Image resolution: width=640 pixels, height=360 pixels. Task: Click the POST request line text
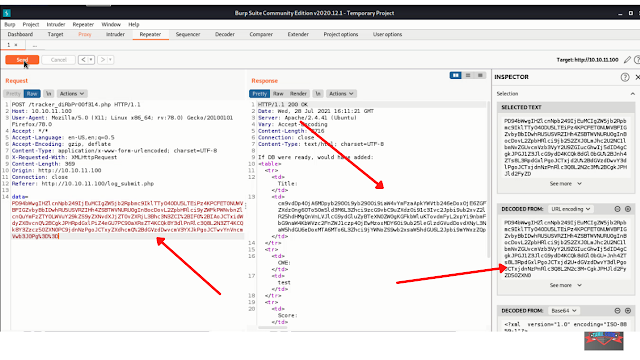(76, 104)
